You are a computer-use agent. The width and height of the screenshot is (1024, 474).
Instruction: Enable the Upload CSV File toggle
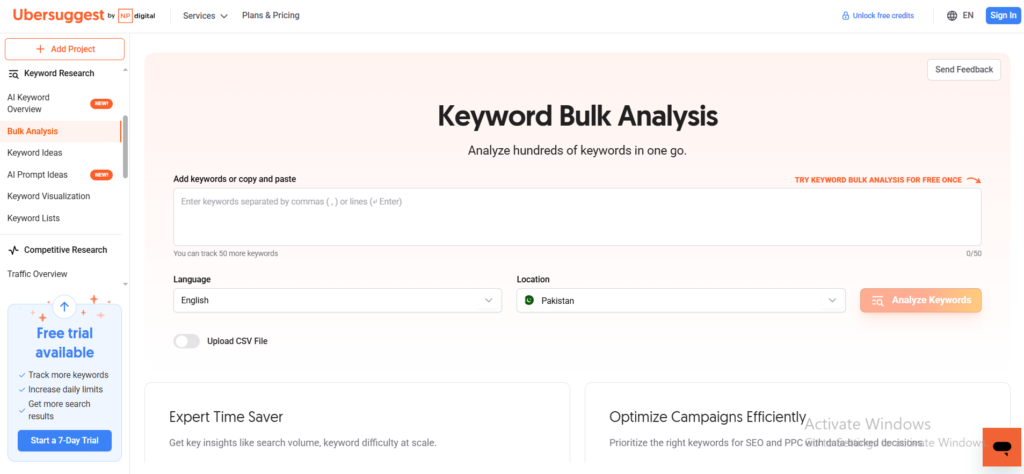pyautogui.click(x=187, y=341)
